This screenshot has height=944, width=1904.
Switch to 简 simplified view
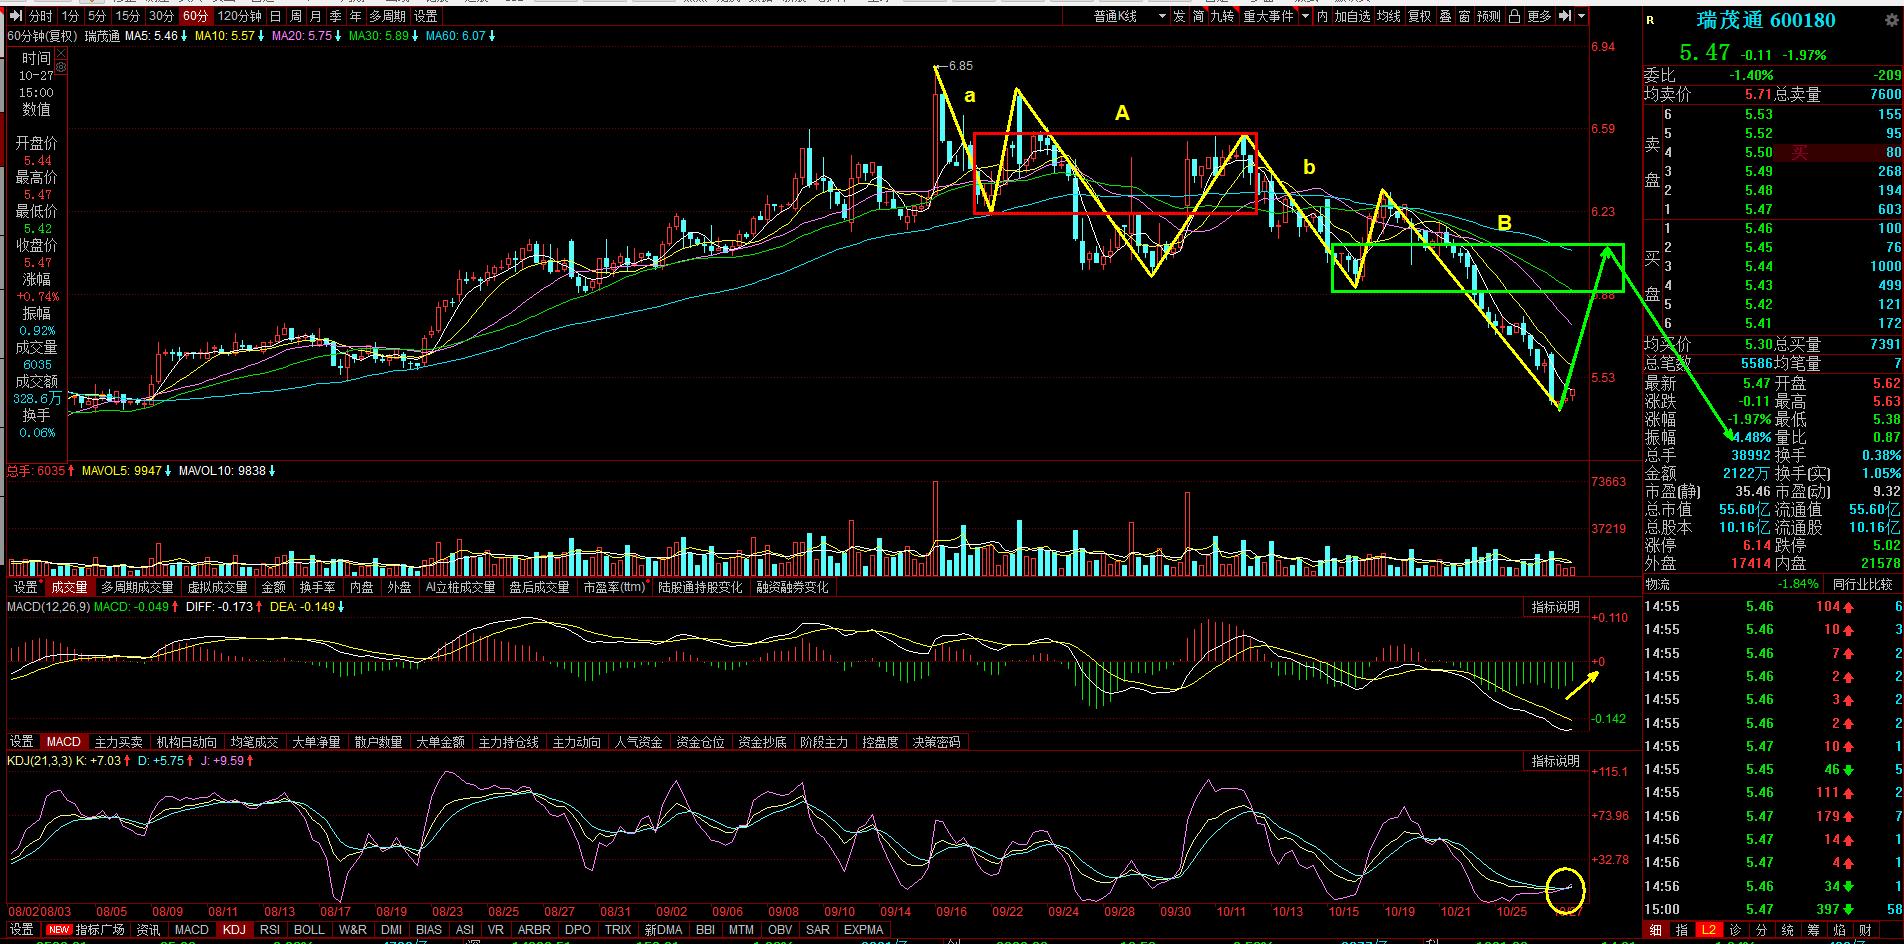(1197, 16)
